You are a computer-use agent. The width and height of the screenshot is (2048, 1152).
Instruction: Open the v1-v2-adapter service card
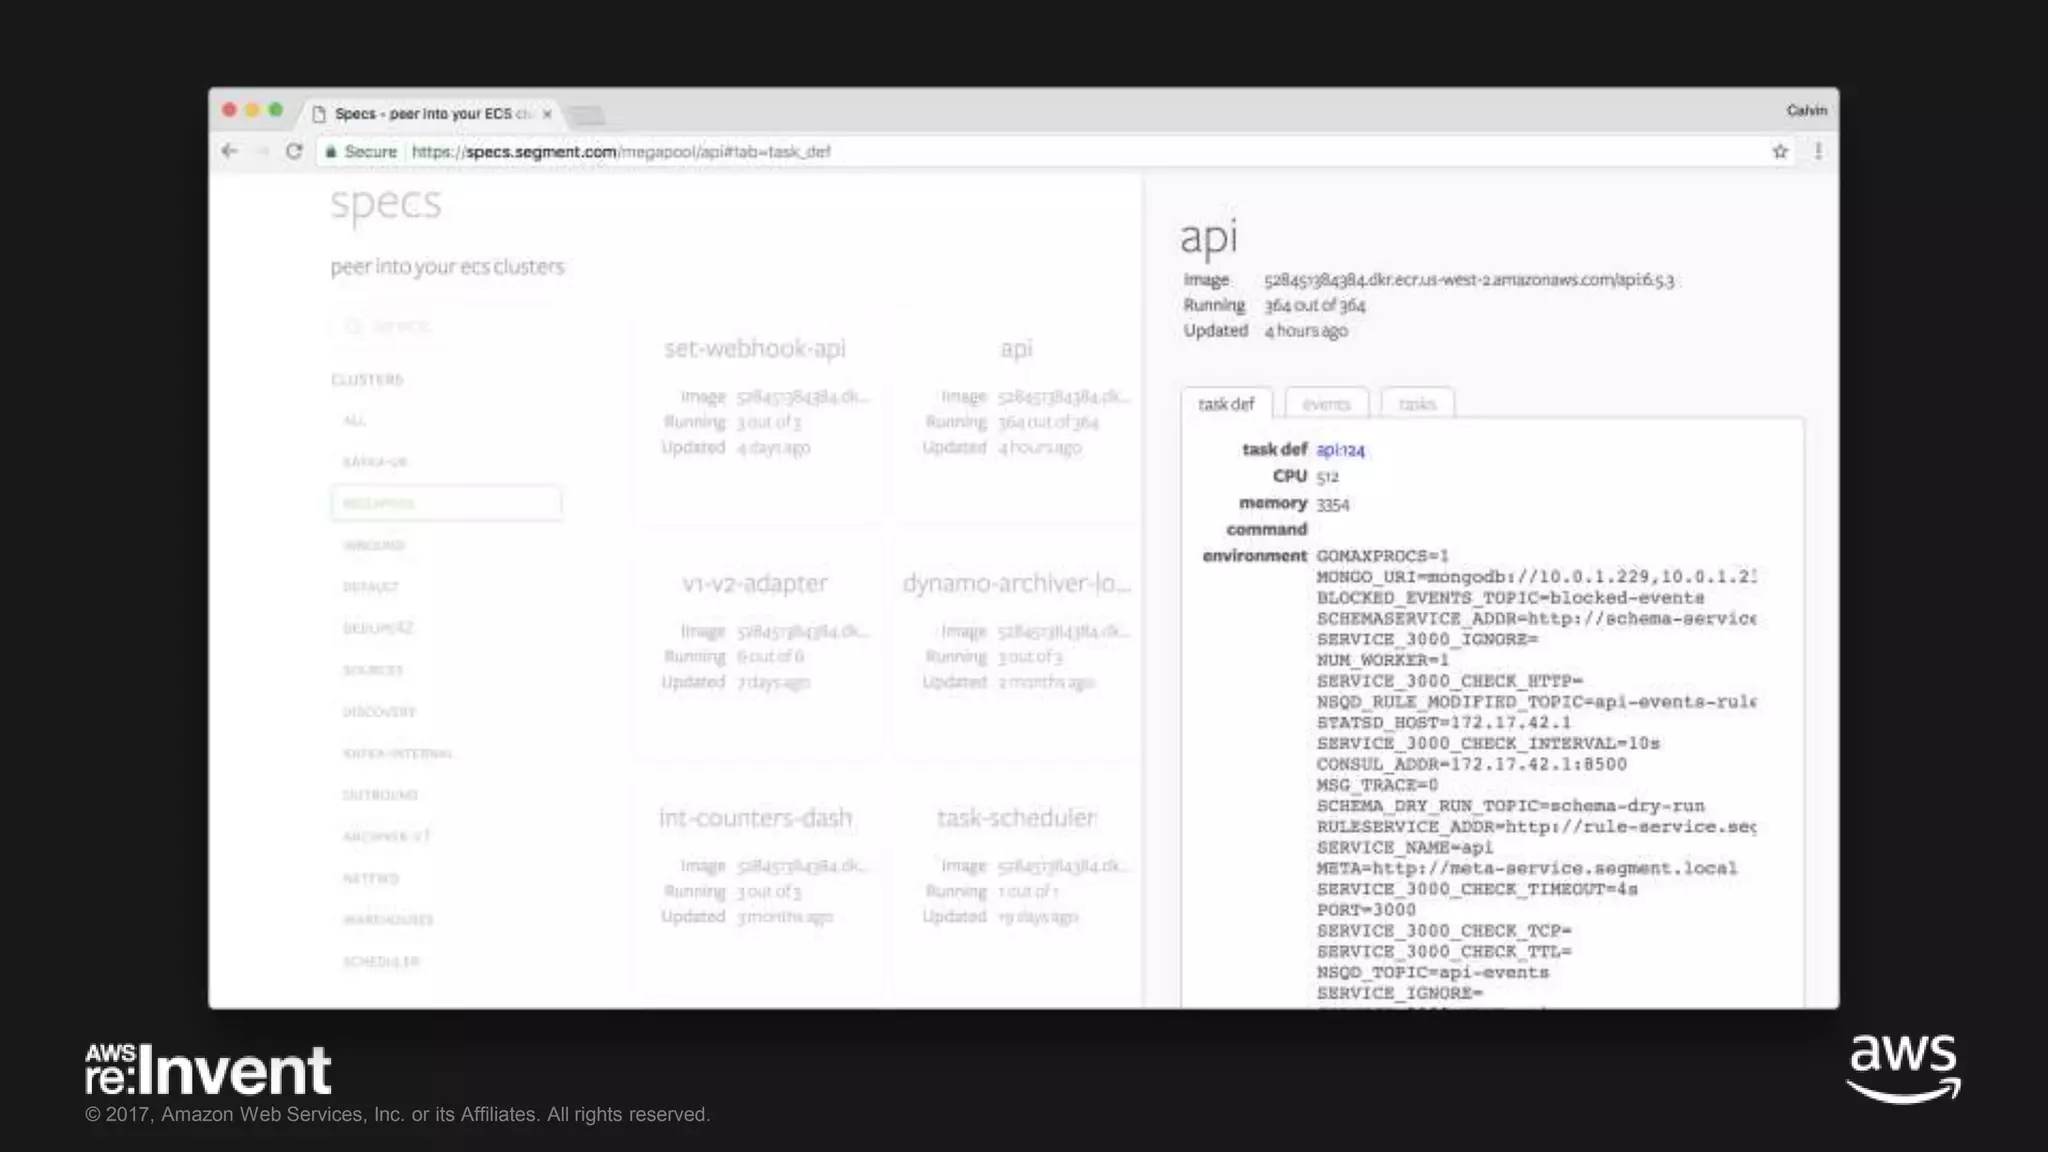(x=755, y=583)
